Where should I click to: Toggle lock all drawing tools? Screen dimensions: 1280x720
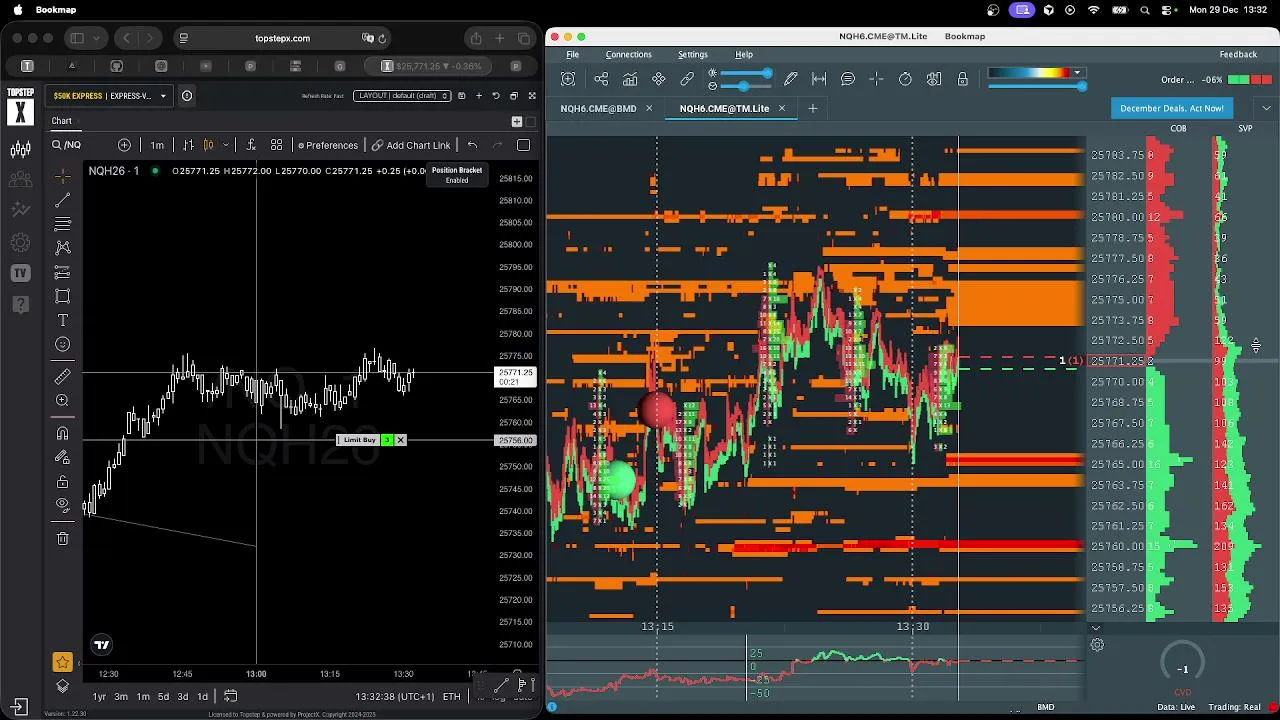[x=62, y=482]
